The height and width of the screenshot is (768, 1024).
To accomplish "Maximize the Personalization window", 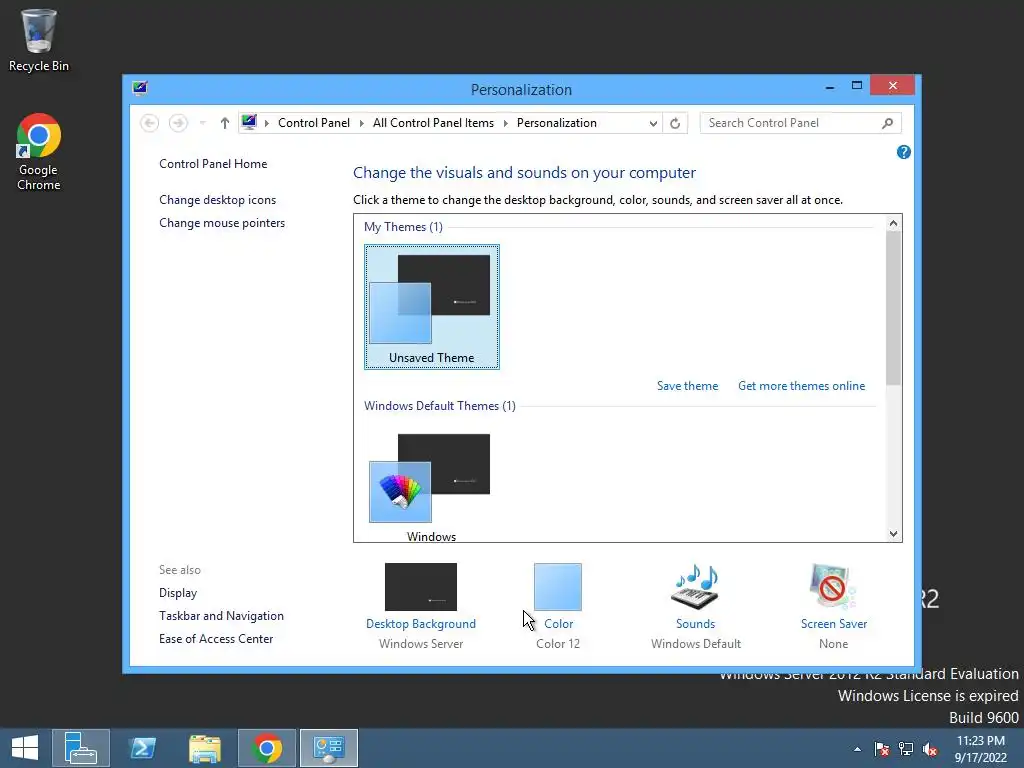I will pyautogui.click(x=857, y=86).
